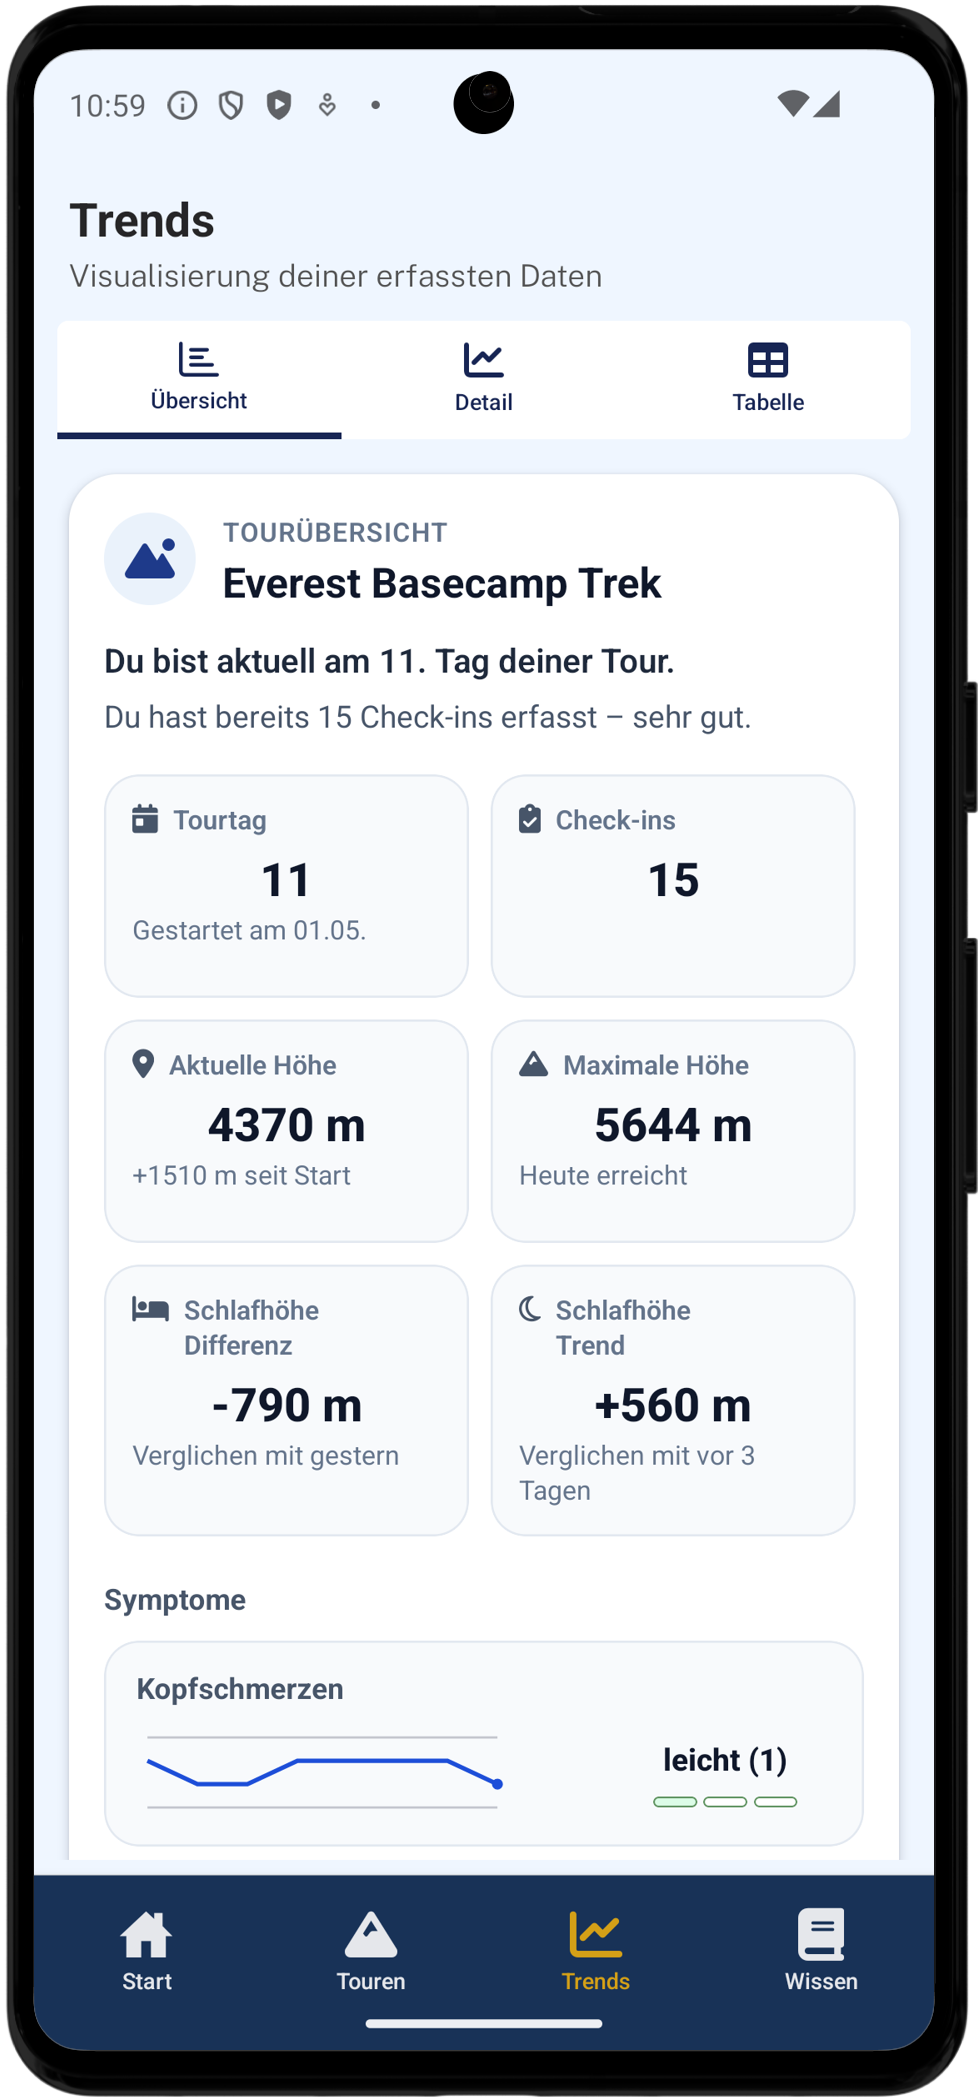
Task: Tap the Everest Basecamp Trek title
Action: click(x=442, y=583)
